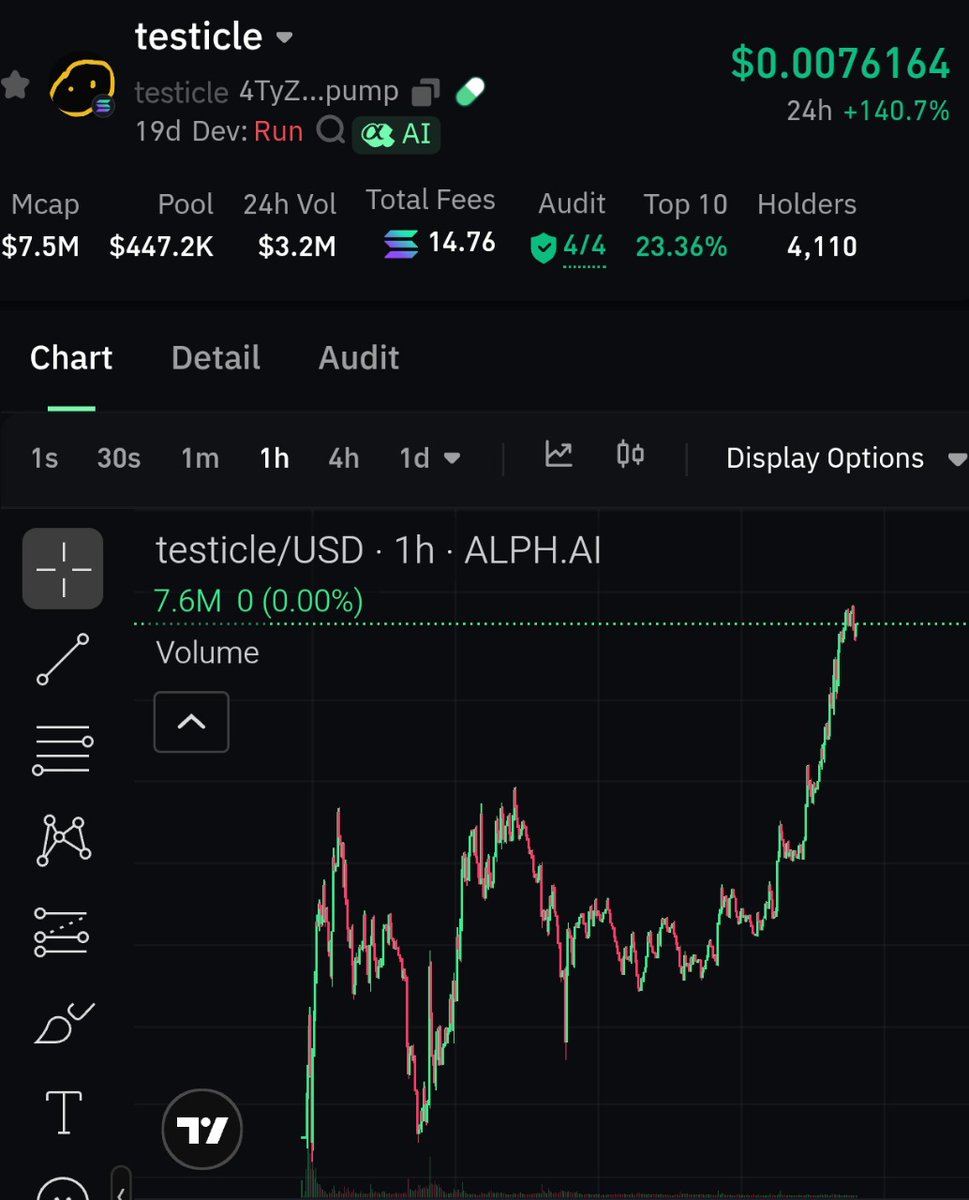This screenshot has width=969, height=1200.
Task: Select the 1s timeframe
Action: click(45, 458)
